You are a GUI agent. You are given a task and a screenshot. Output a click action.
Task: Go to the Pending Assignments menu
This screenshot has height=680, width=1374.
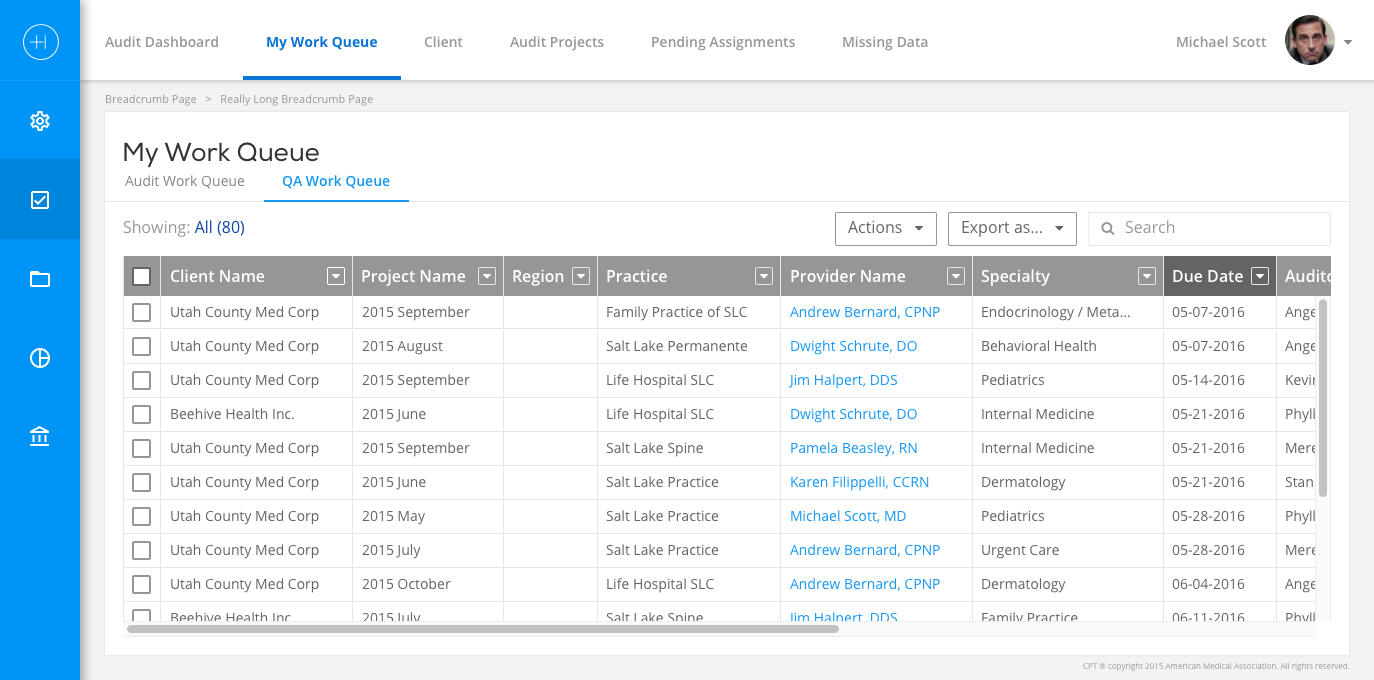tap(722, 42)
